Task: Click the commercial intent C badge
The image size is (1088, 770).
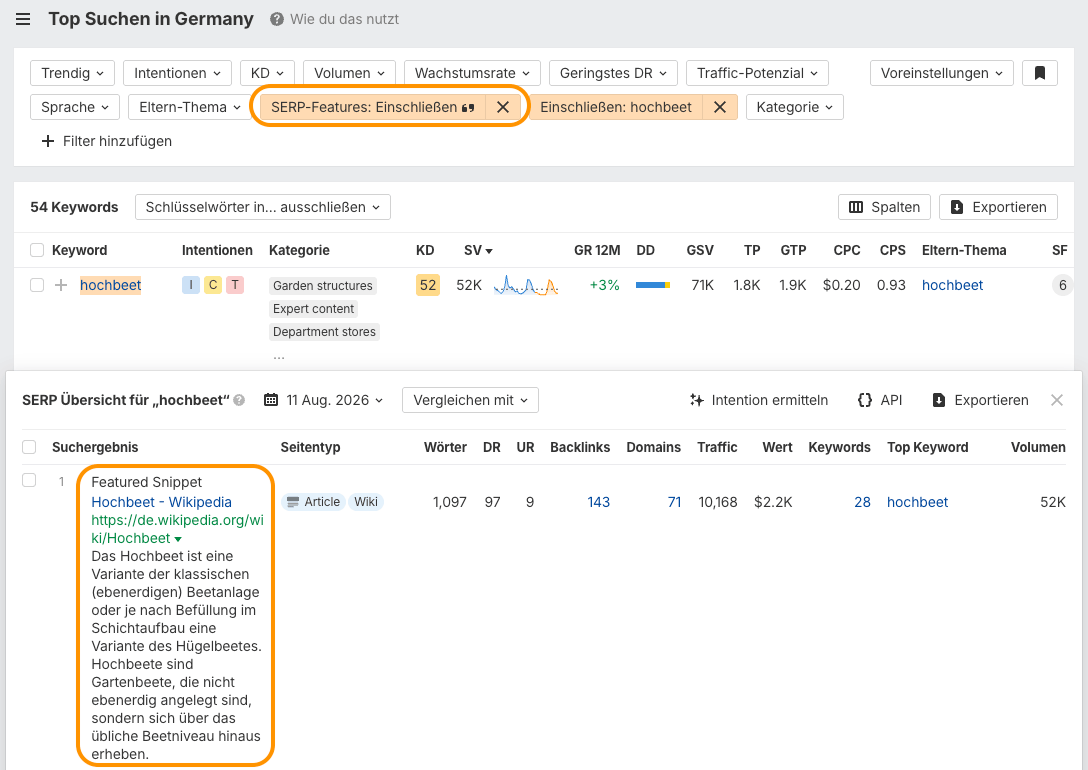Action: pyautogui.click(x=213, y=285)
